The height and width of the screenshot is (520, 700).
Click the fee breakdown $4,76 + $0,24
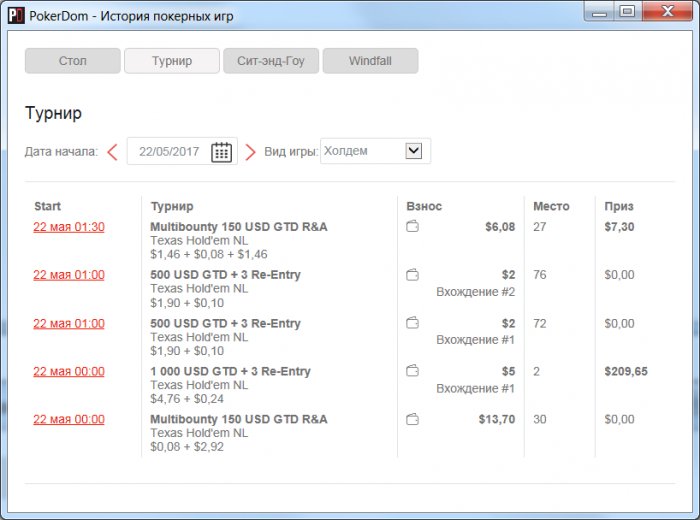tap(187, 399)
